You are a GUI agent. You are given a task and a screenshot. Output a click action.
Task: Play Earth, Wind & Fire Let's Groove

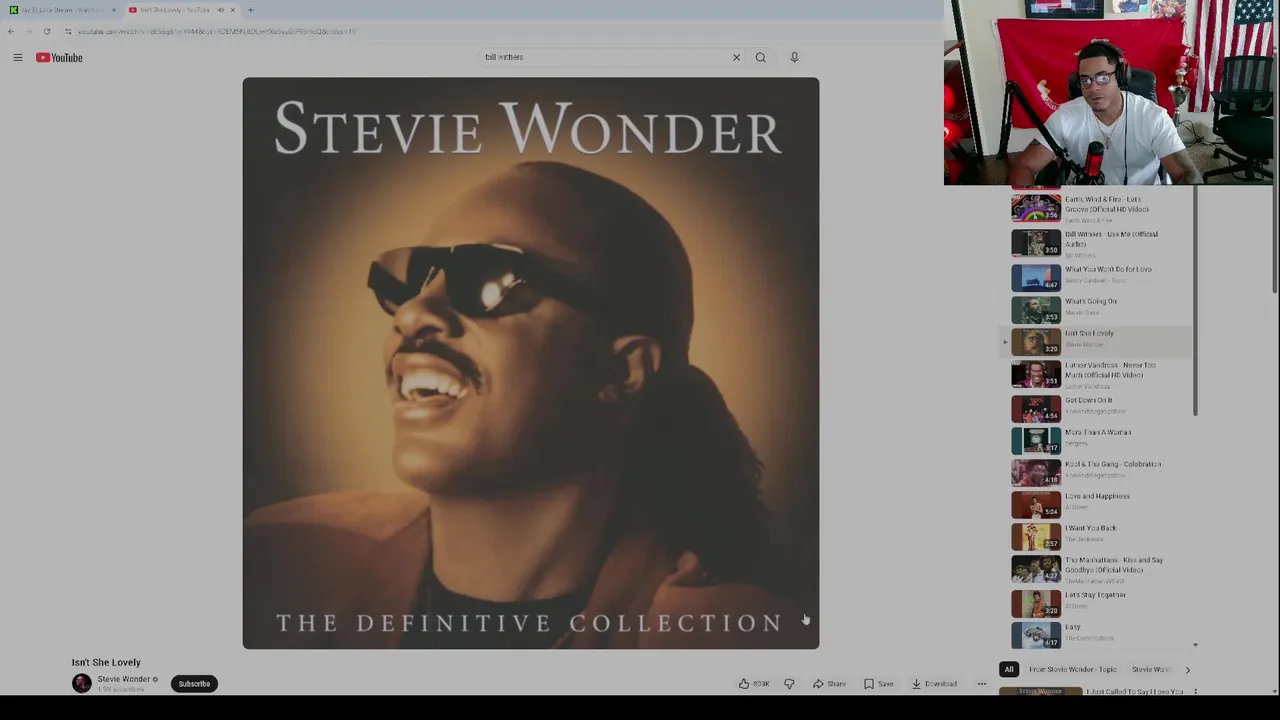point(1097,208)
